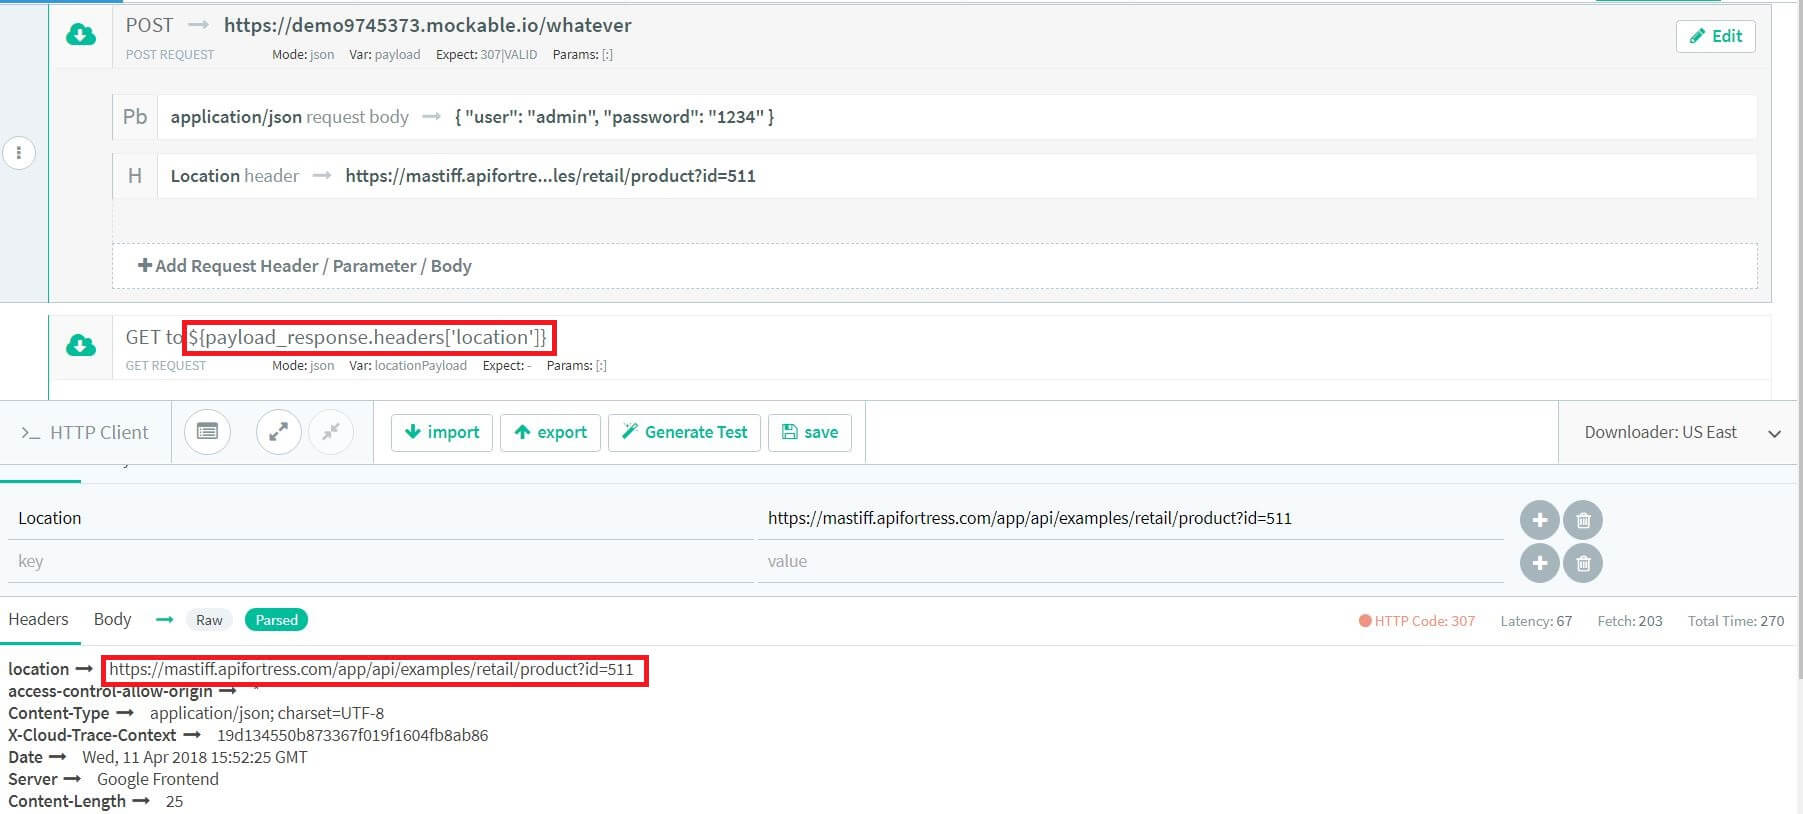The image size is (1803, 814).
Task: Click the Edit button on POST request
Action: [x=1715, y=36]
